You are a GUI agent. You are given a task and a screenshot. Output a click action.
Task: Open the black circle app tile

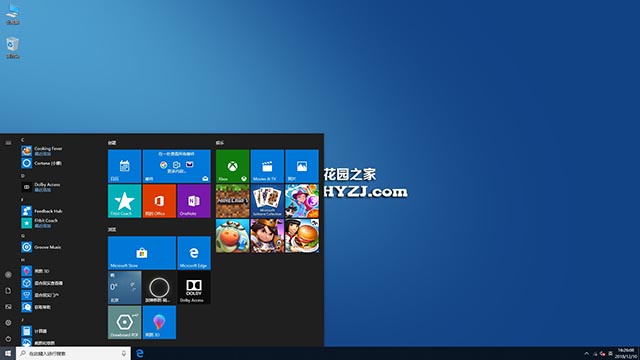point(159,288)
